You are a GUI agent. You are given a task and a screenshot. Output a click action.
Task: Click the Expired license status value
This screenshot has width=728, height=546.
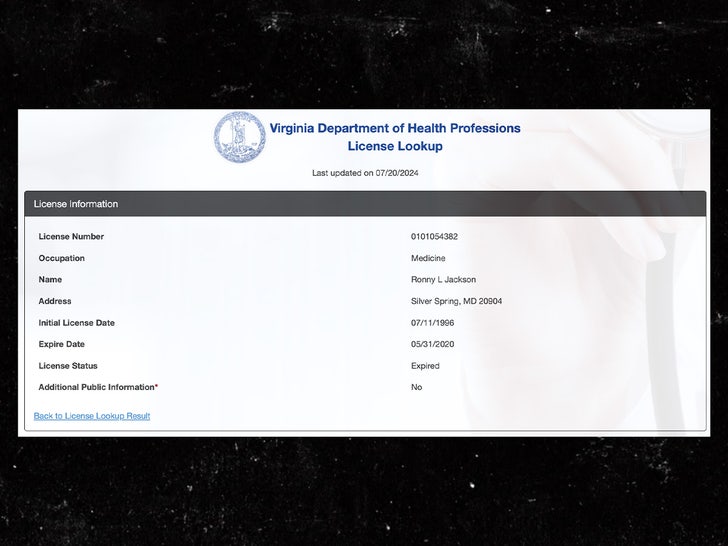pyautogui.click(x=425, y=366)
